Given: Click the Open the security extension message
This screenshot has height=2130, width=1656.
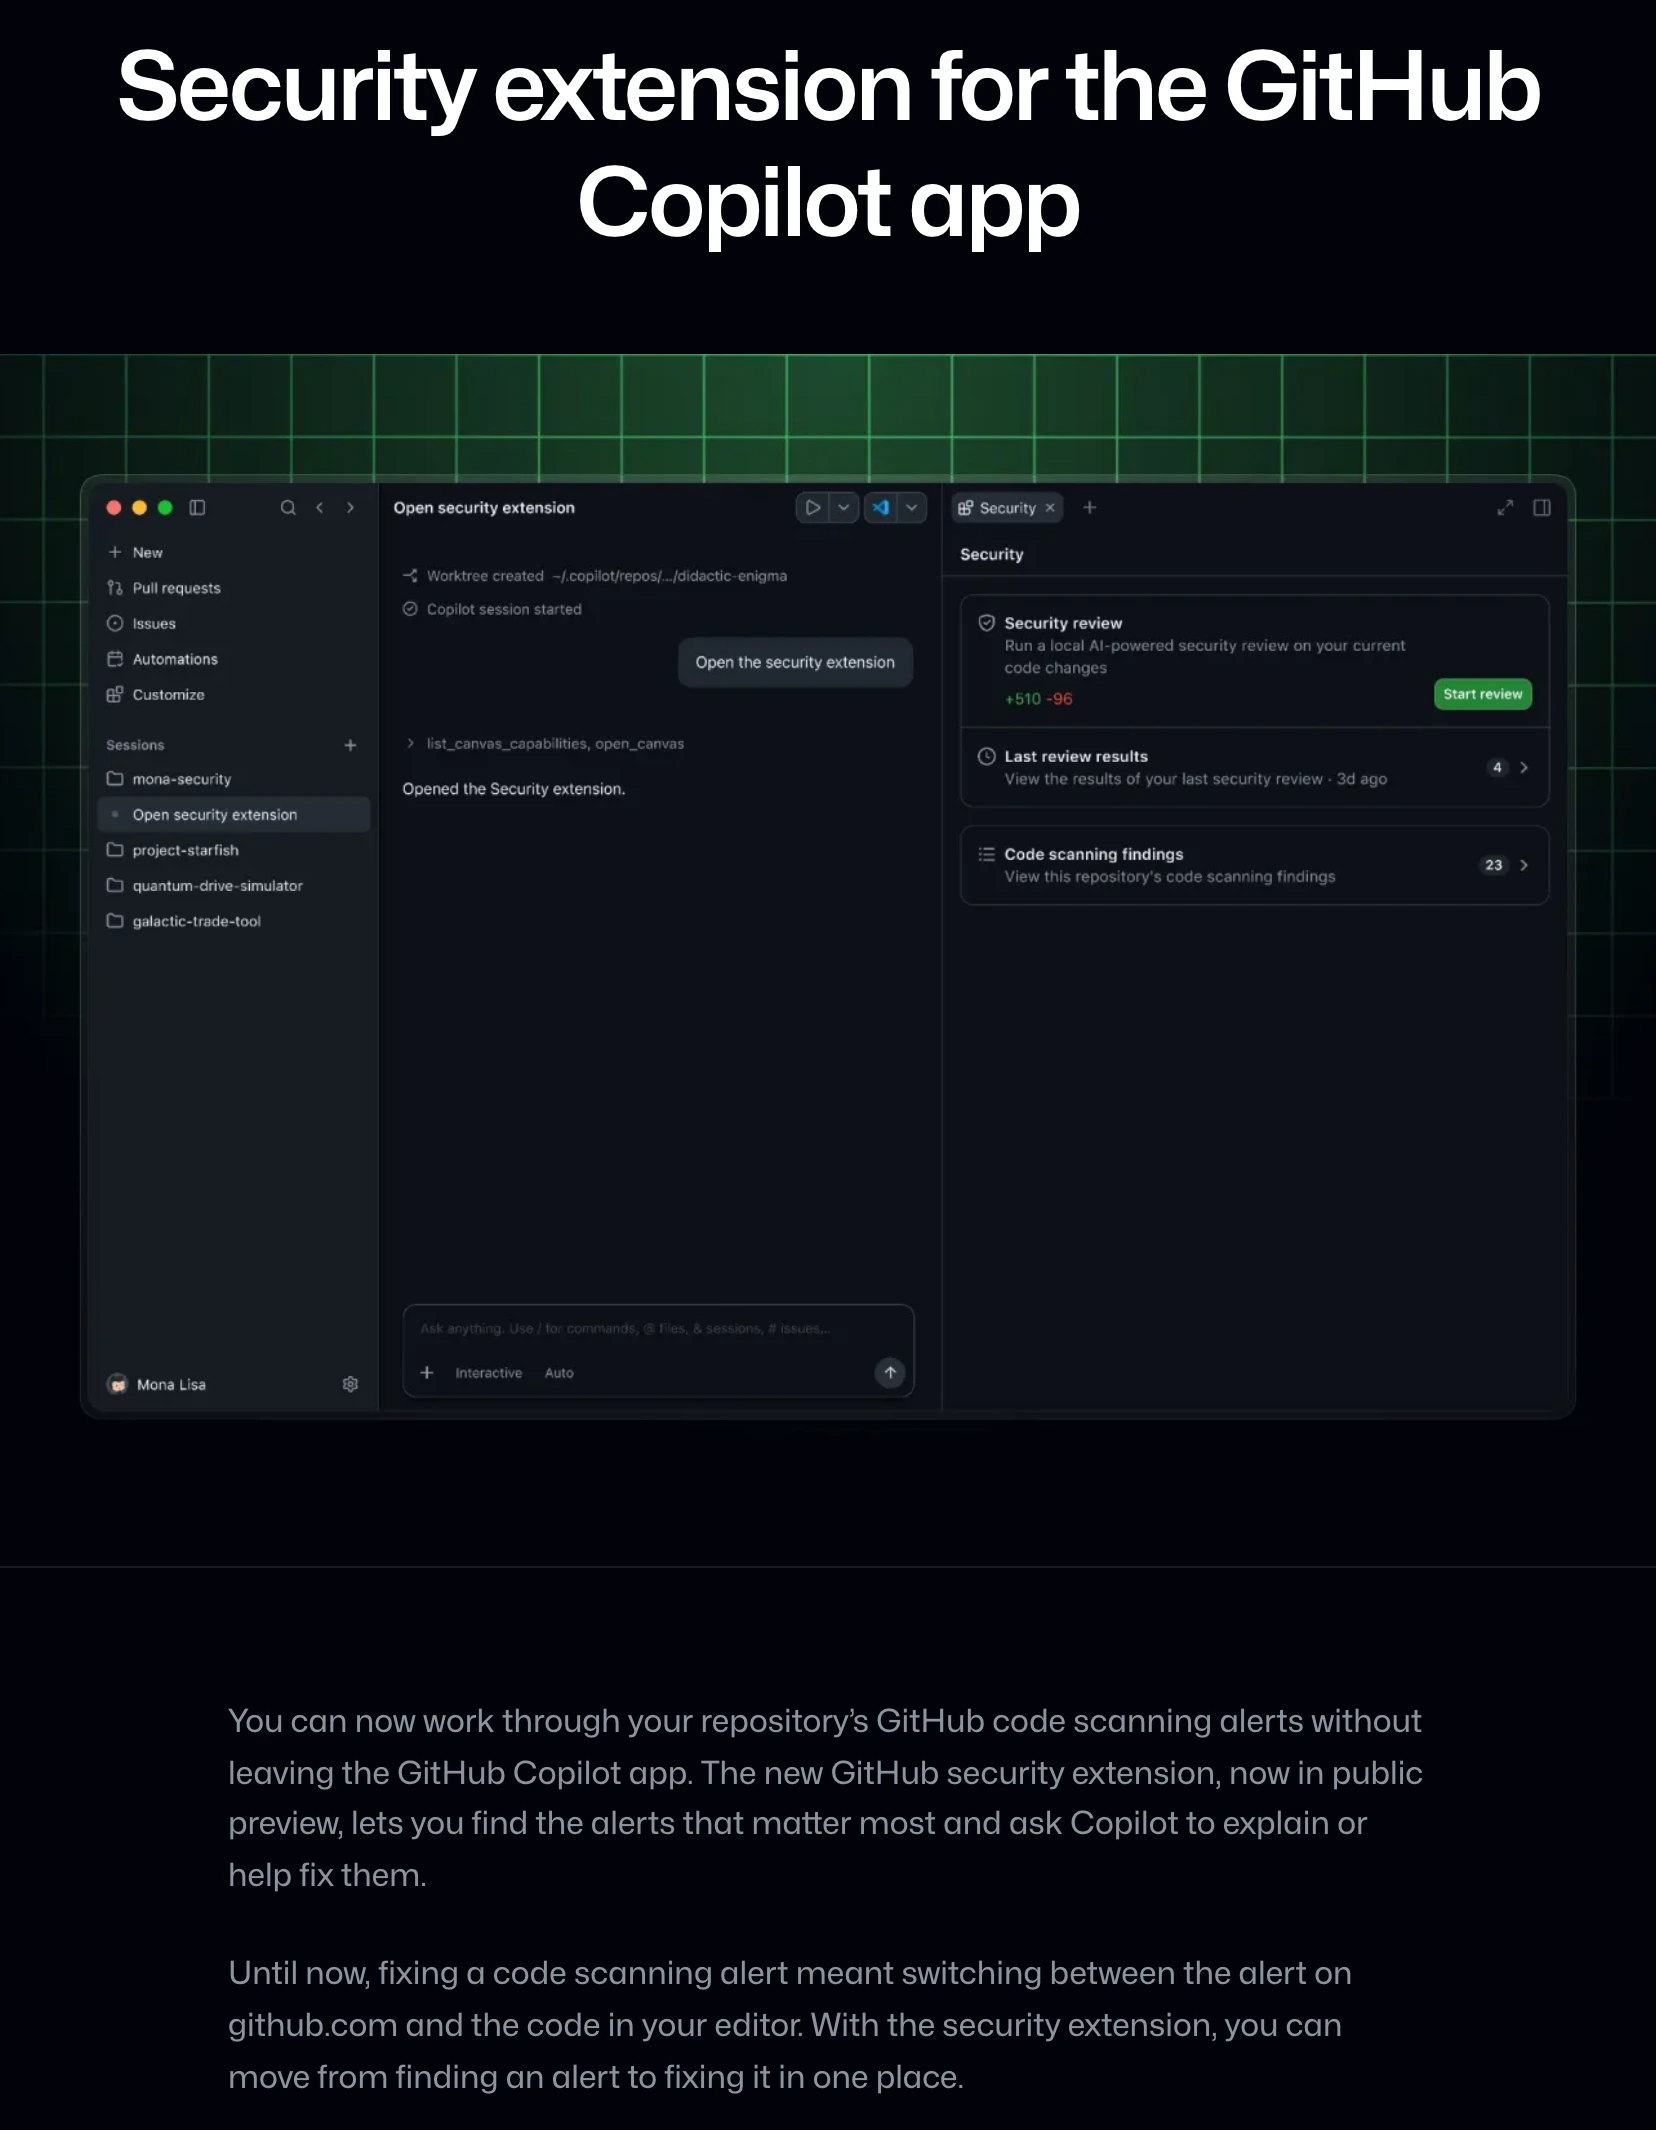Looking at the screenshot, I should click(795, 662).
